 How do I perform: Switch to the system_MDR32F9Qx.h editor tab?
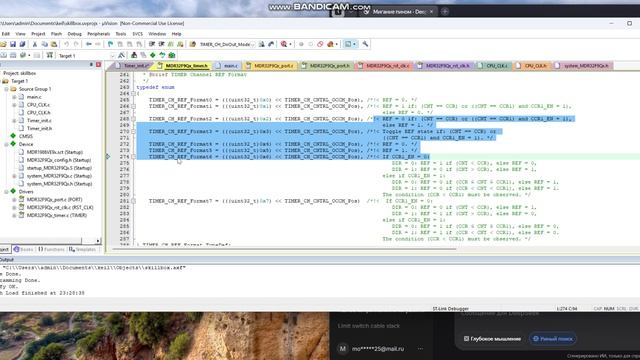tap(583, 66)
